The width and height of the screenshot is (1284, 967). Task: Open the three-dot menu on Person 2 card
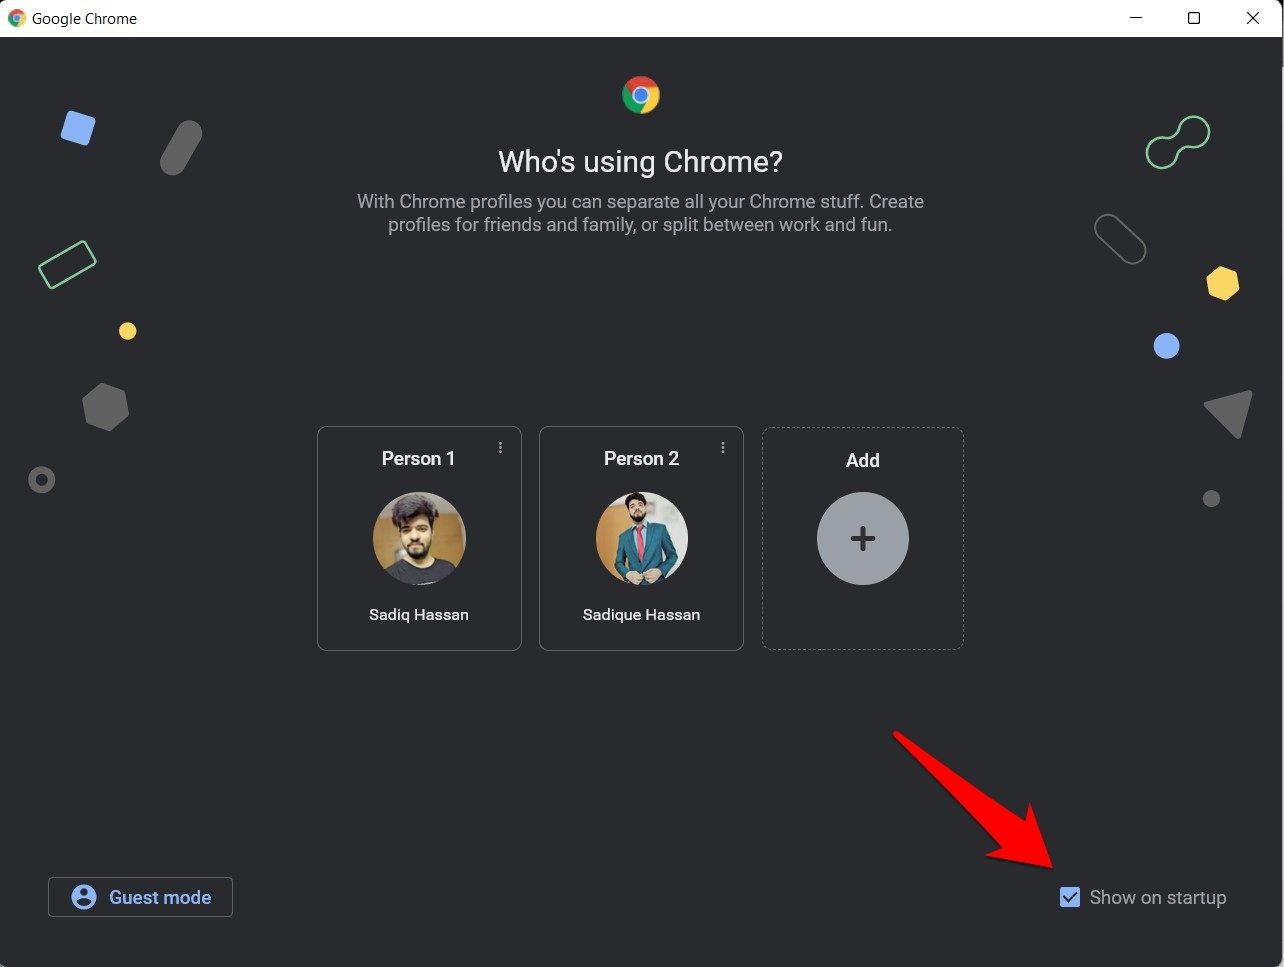point(723,448)
